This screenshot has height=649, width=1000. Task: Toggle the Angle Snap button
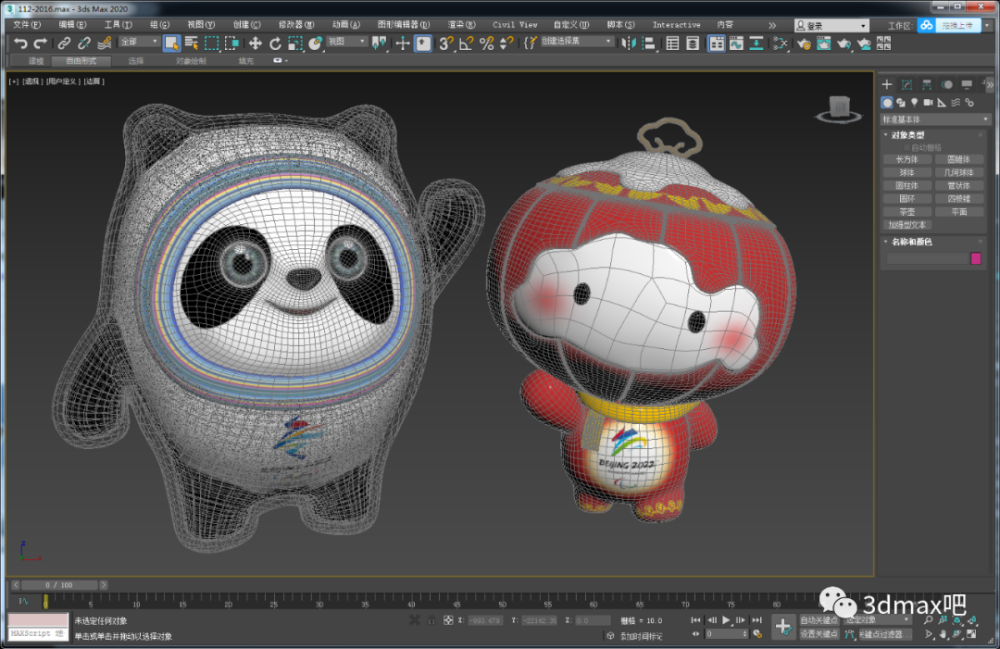pos(466,43)
